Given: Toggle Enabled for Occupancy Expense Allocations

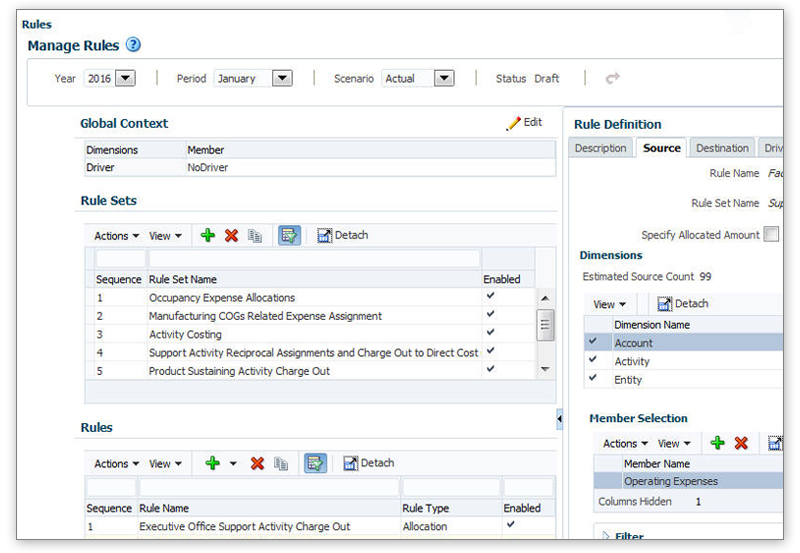Looking at the screenshot, I should click(490, 297).
